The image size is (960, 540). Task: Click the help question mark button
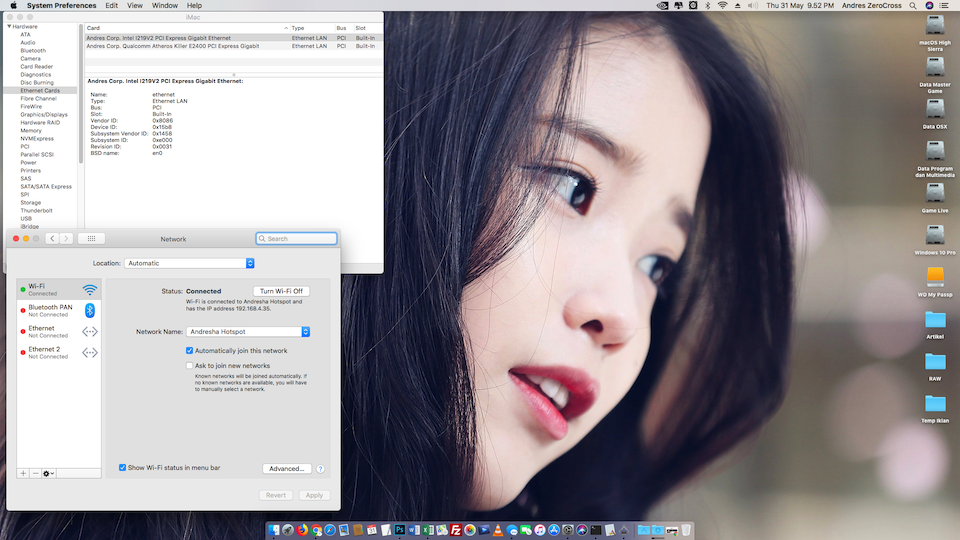[x=321, y=469]
